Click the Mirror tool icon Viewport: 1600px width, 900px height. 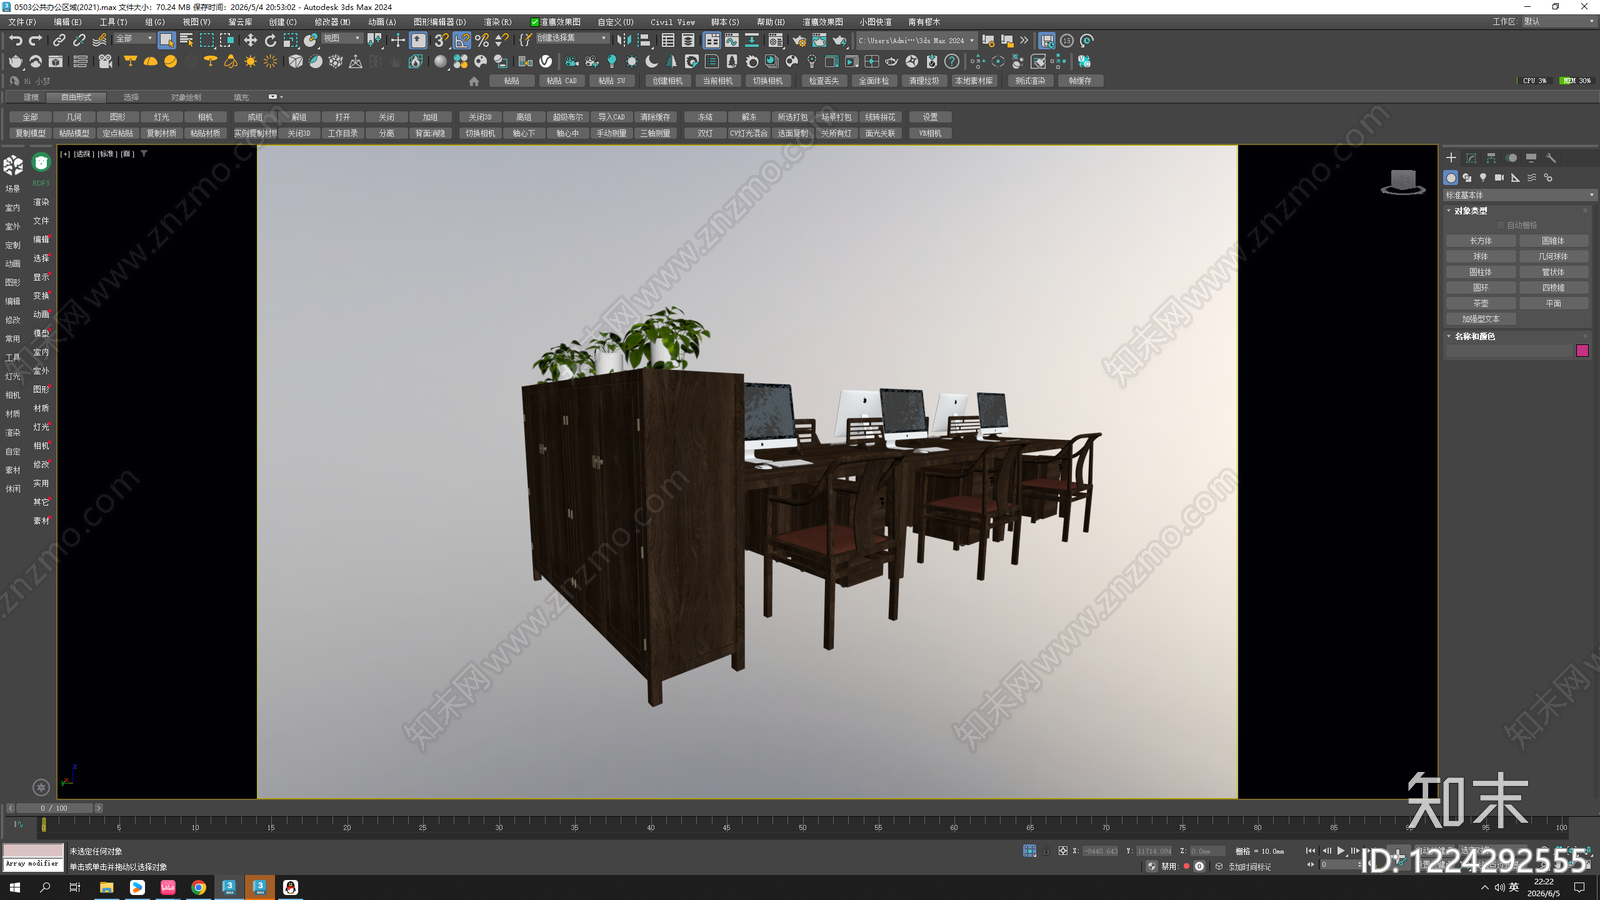coord(623,40)
